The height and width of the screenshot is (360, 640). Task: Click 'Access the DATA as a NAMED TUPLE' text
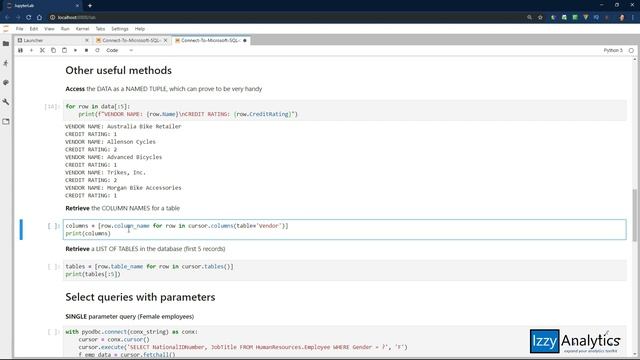[x=164, y=89]
